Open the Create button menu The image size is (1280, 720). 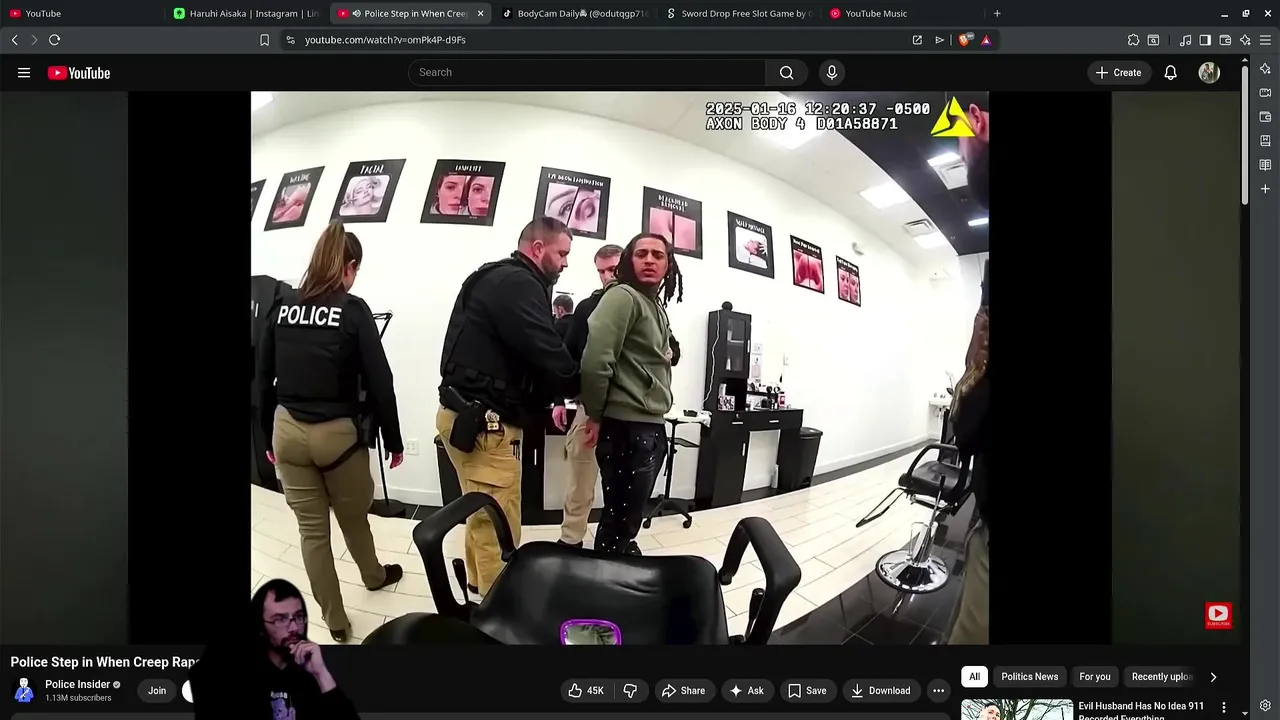(1118, 72)
